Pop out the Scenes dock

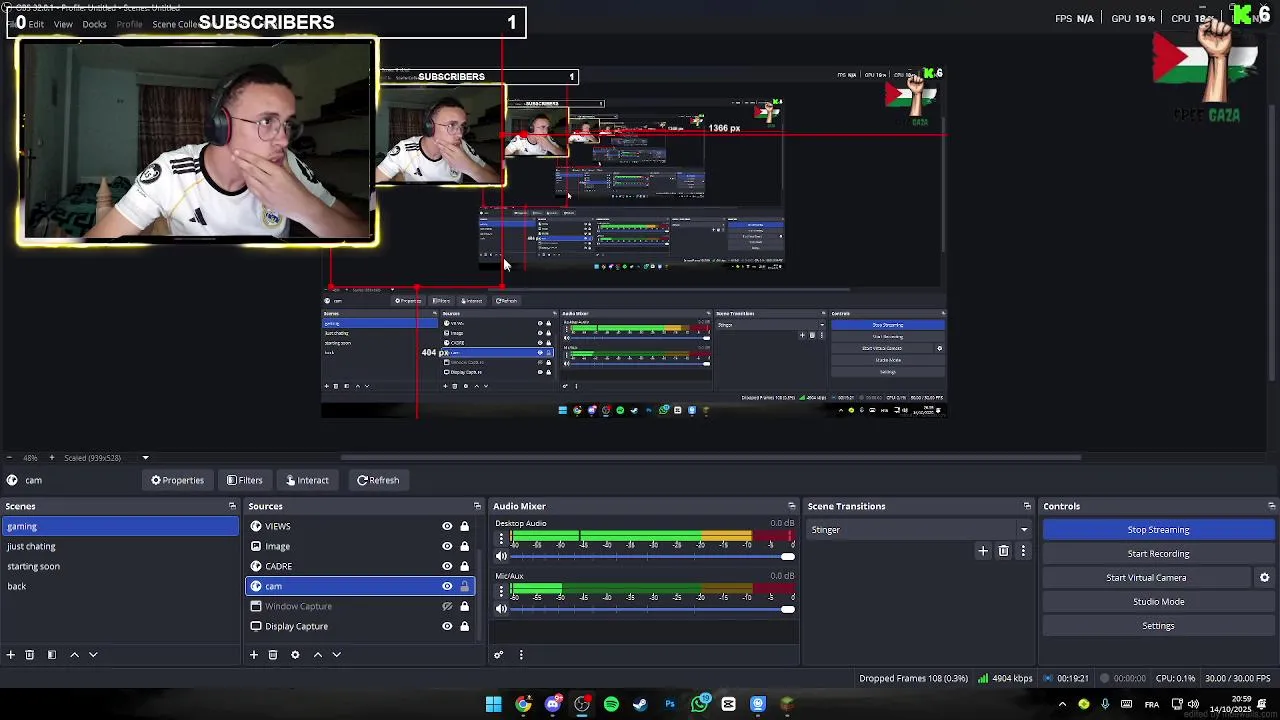click(232, 506)
